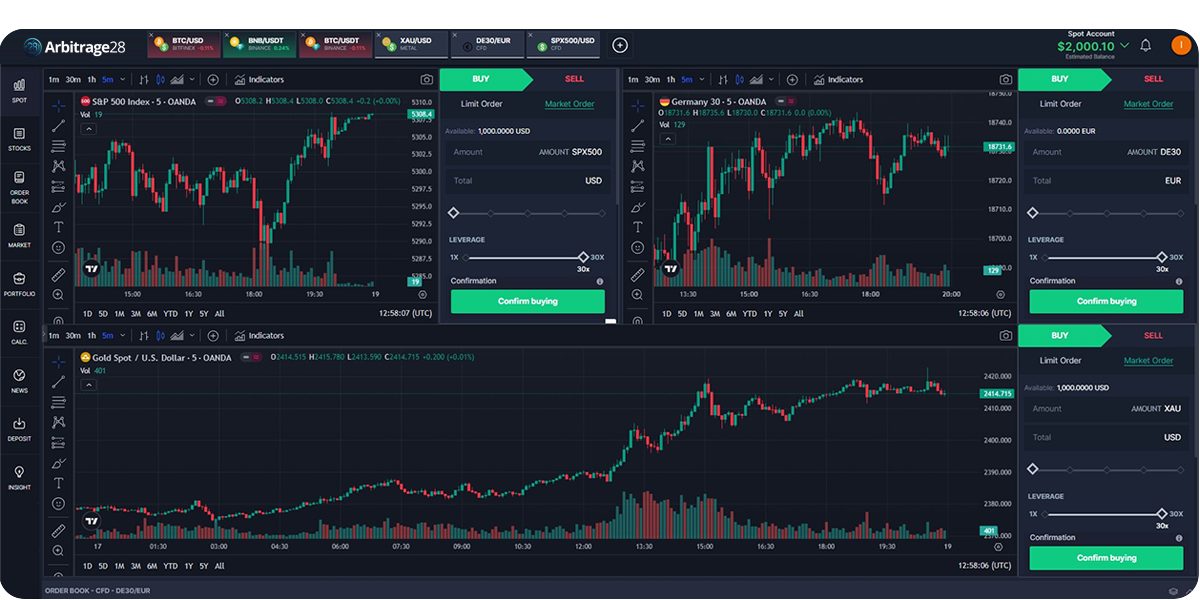Open the notifications bell
Viewport: 1200px width, 600px height.
[1146, 45]
